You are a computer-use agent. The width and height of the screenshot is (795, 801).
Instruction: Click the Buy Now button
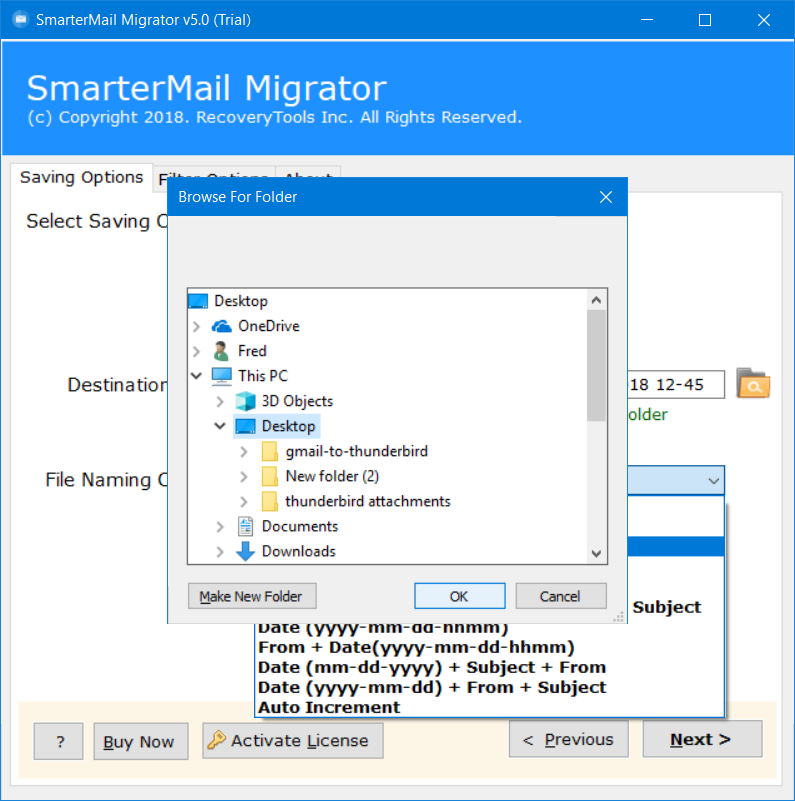141,741
